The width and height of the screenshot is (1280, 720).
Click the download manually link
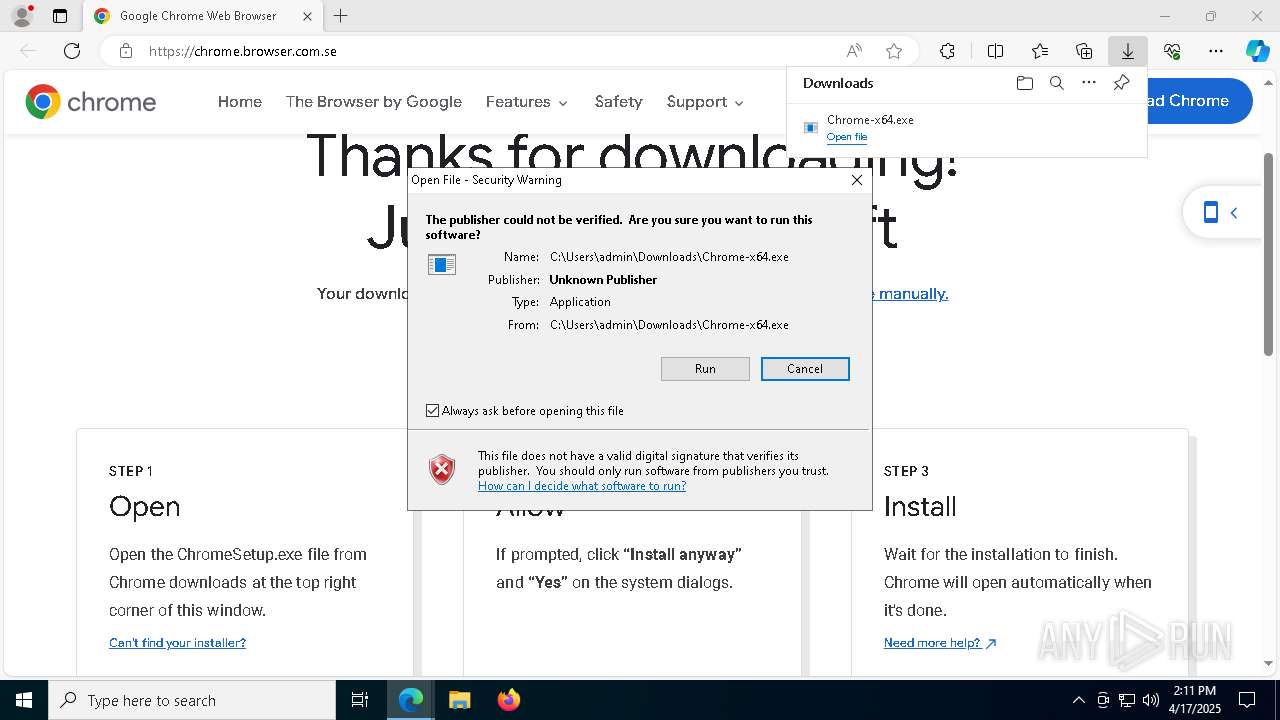(x=911, y=293)
